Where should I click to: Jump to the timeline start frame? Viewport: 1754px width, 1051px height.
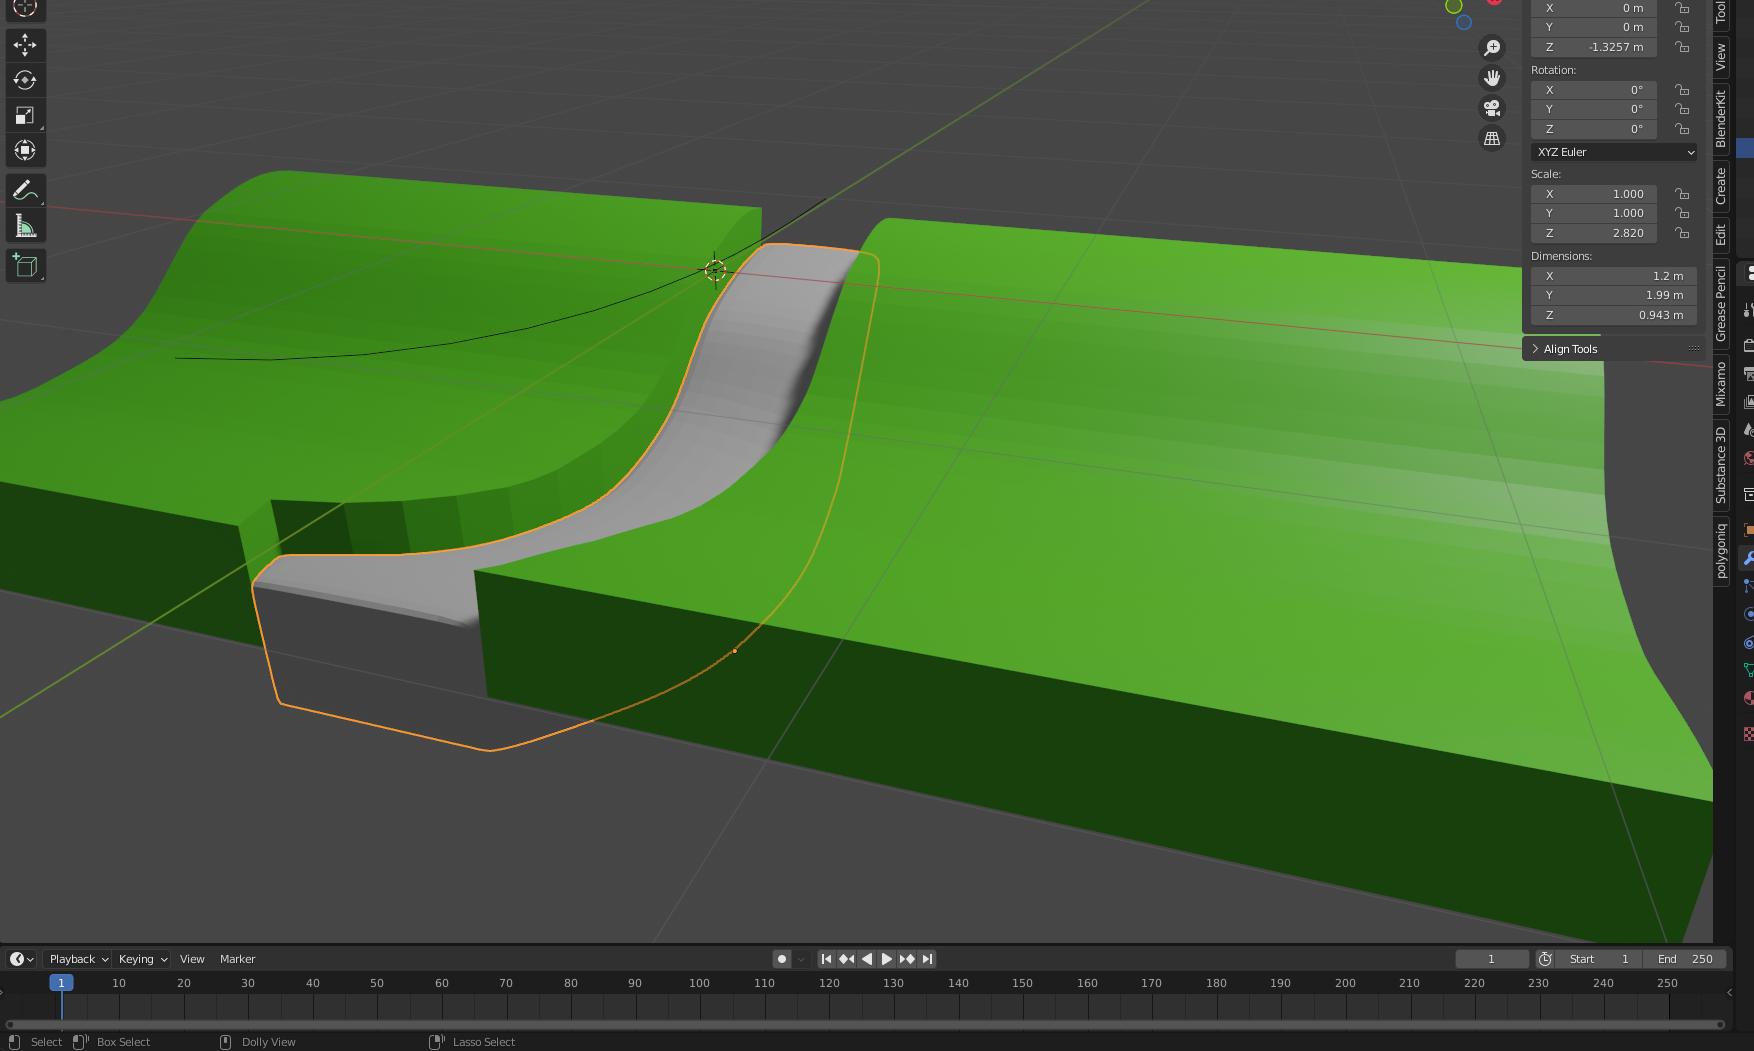pos(826,959)
